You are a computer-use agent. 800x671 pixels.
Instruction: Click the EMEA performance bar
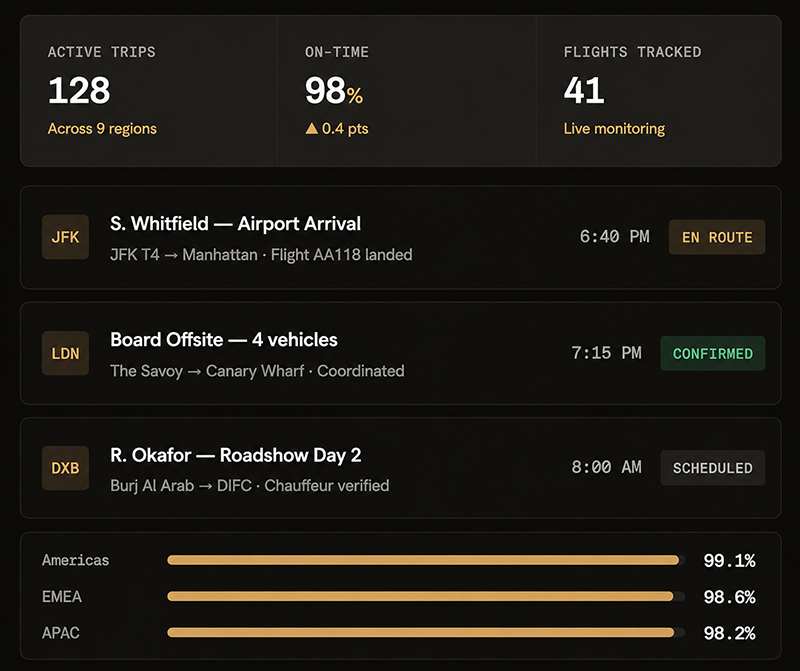pyautogui.click(x=426, y=597)
